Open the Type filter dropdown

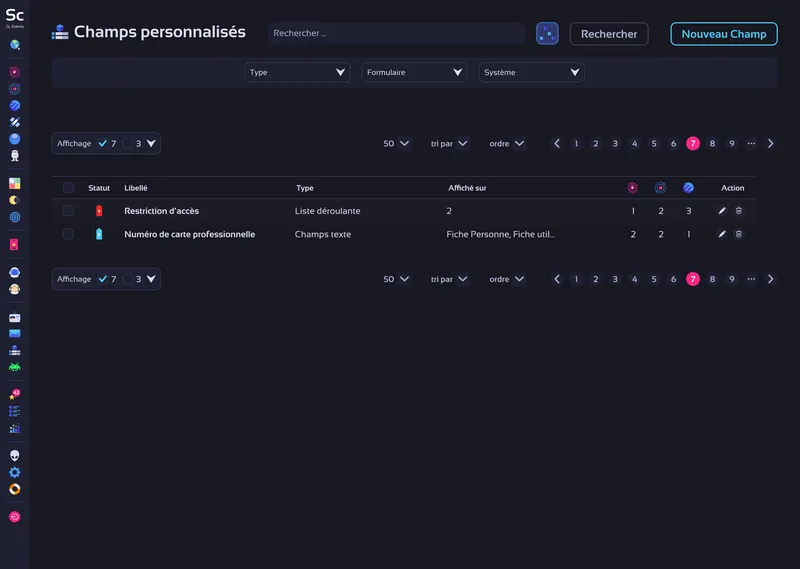pyautogui.click(x=297, y=72)
